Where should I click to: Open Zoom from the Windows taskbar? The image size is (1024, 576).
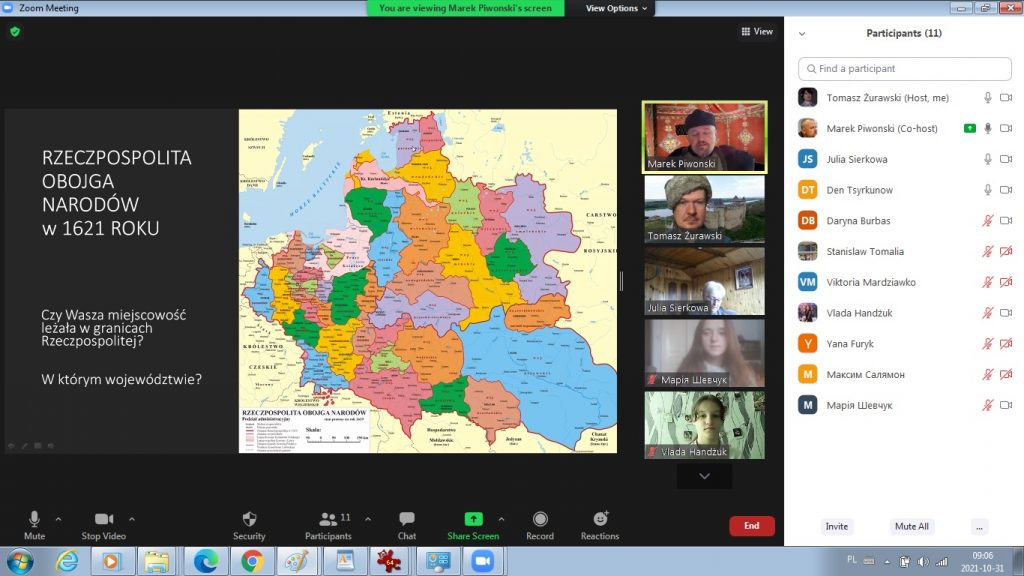(x=483, y=561)
